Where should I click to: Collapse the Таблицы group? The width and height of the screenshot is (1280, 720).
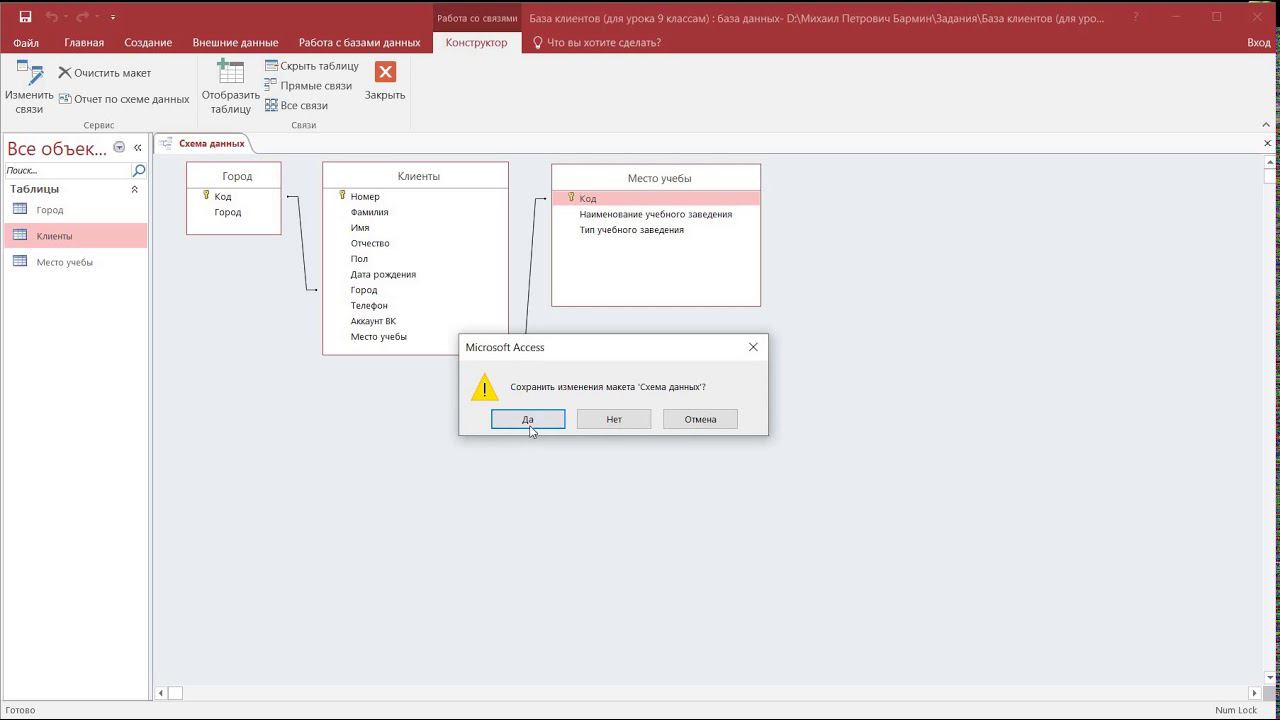point(135,189)
